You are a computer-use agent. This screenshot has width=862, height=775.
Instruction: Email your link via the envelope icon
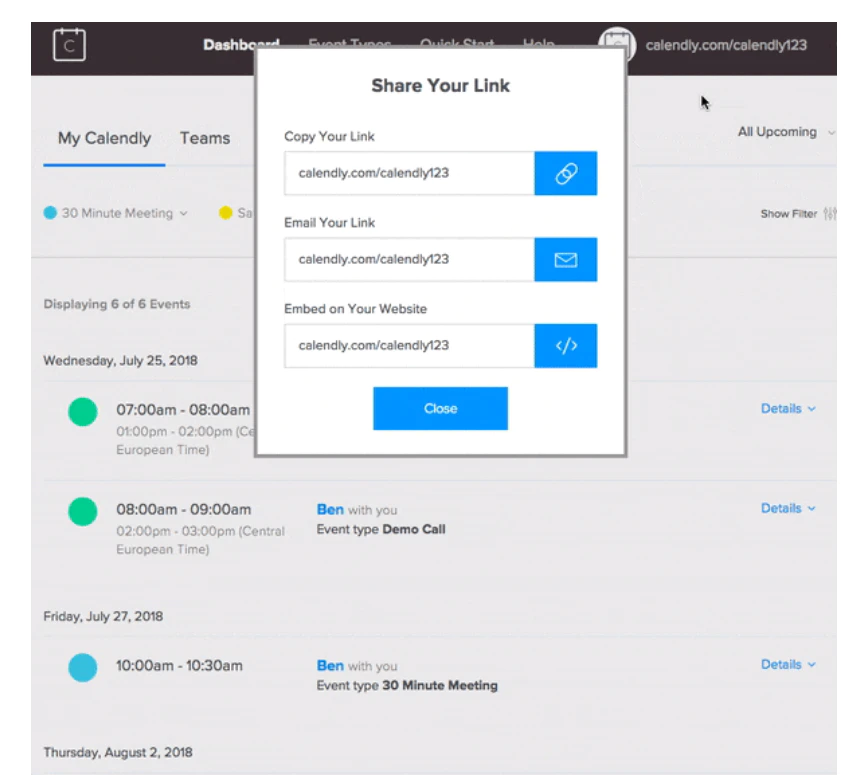(x=566, y=259)
